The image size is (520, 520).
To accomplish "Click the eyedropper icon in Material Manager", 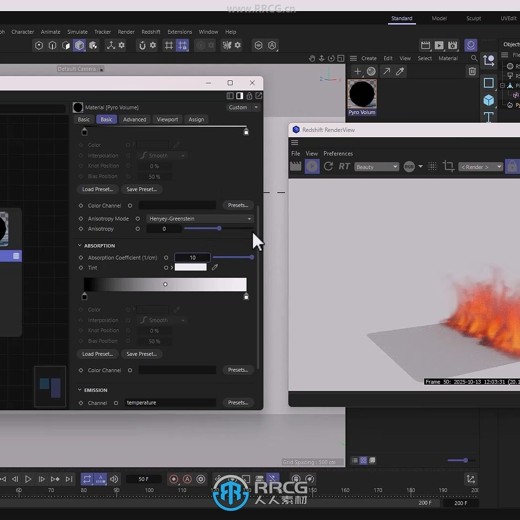I will [x=400, y=71].
